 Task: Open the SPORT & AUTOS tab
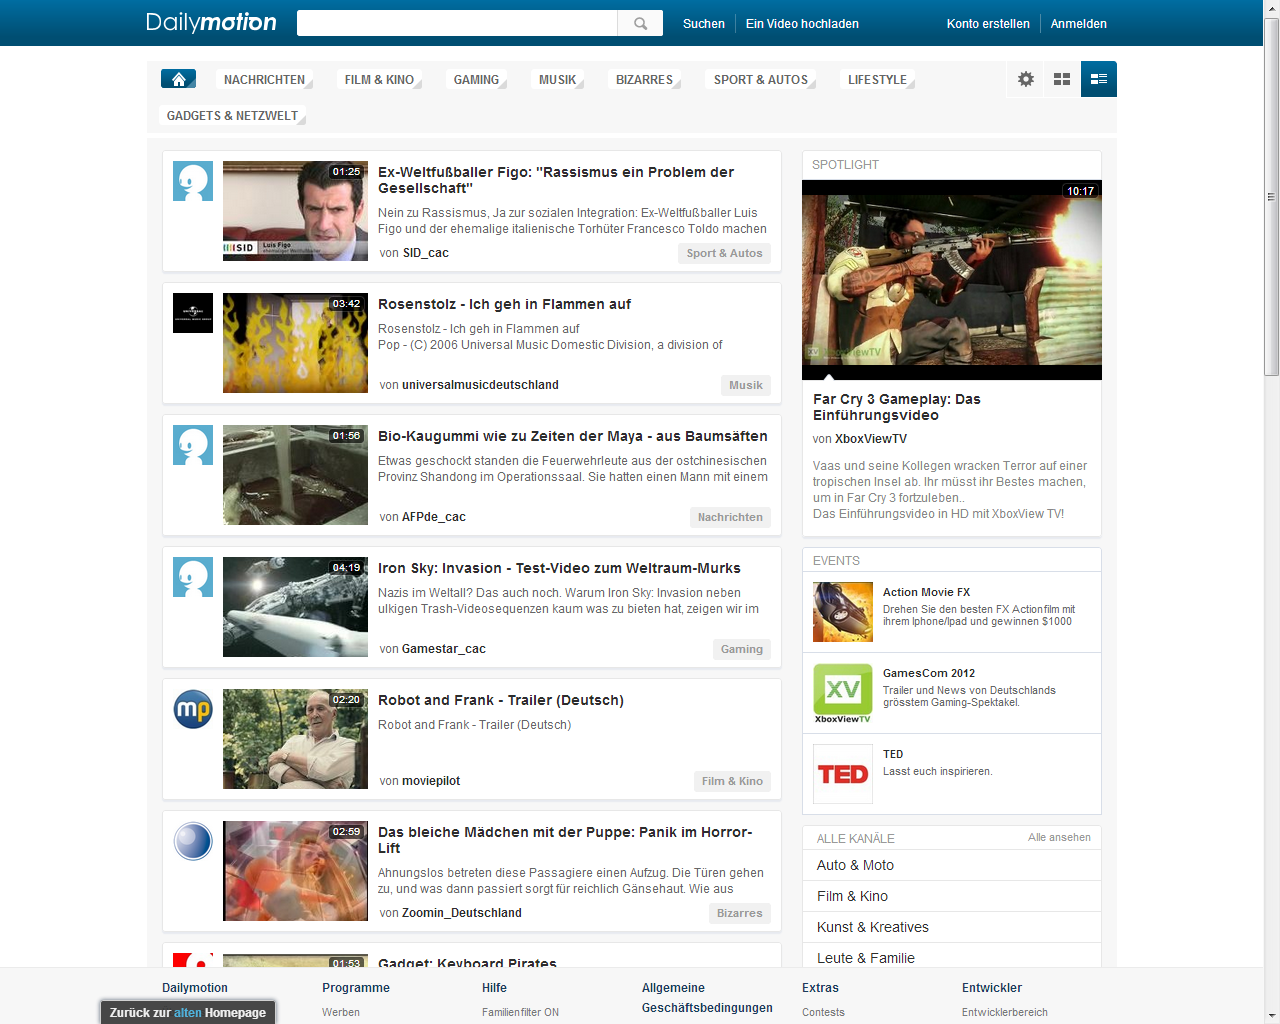761,80
